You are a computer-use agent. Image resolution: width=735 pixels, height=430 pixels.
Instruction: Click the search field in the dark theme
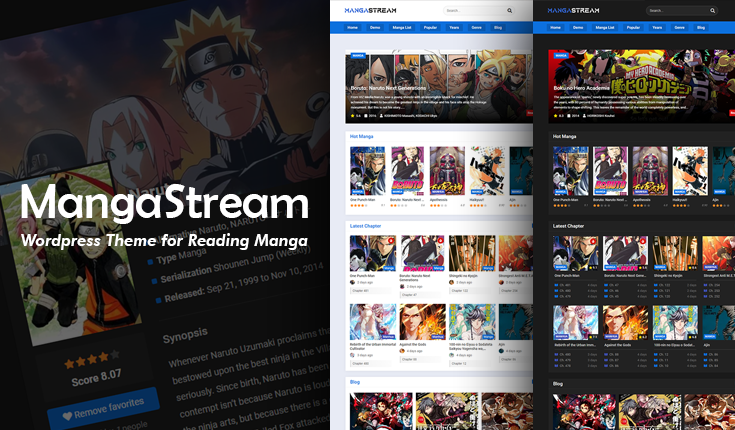click(682, 10)
